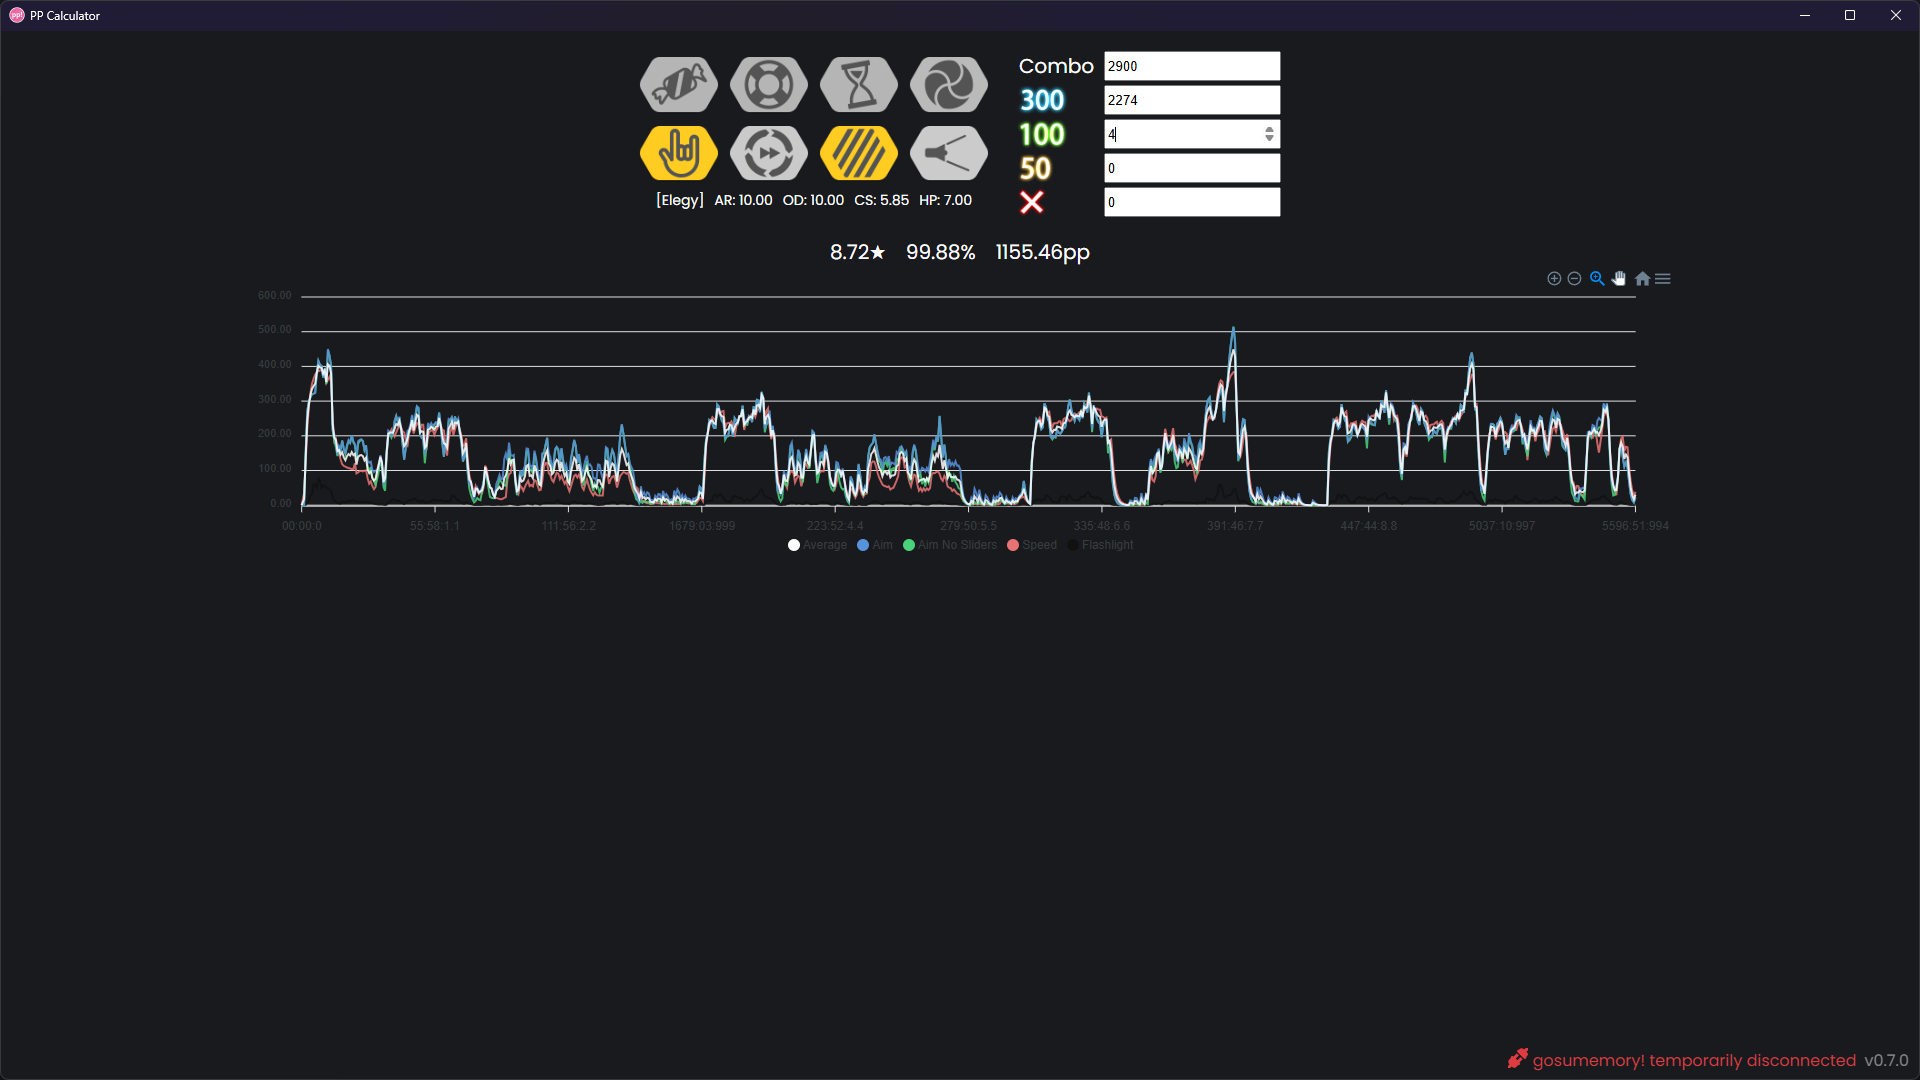This screenshot has width=1920, height=1080.
Task: Select the chart panning hand tool
Action: coord(1619,279)
